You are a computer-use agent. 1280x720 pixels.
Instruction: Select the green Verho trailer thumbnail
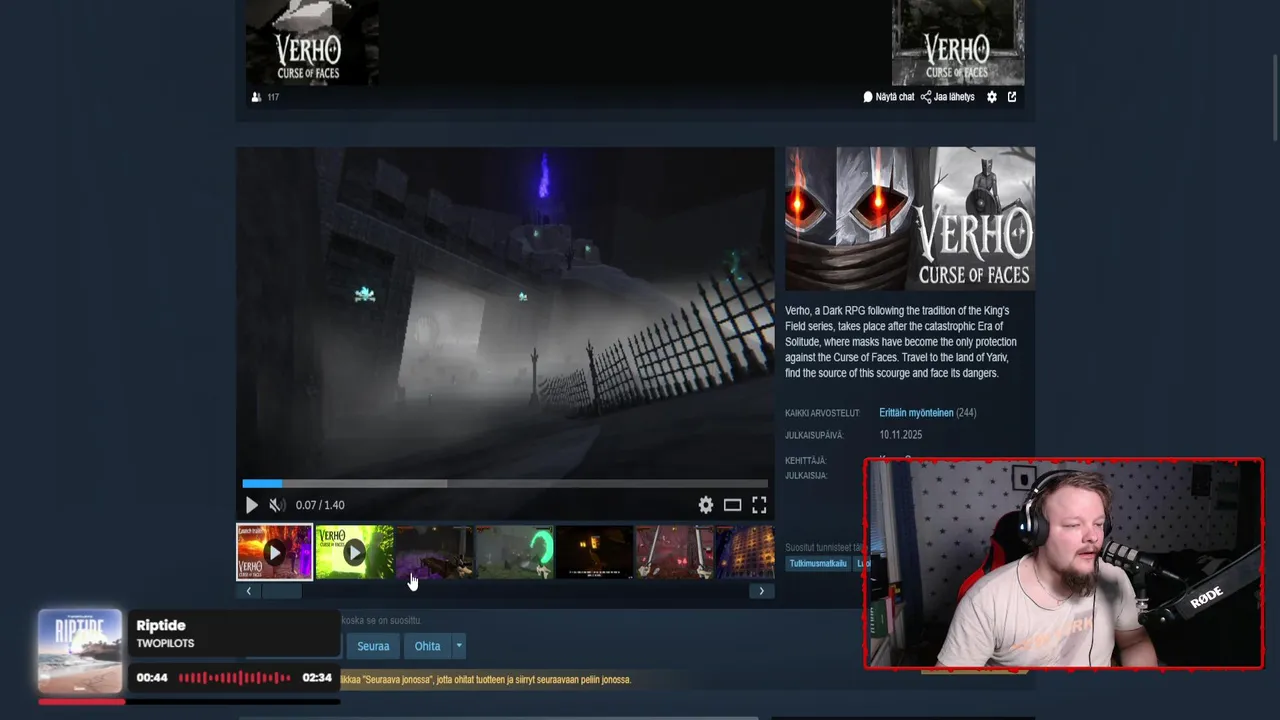[x=354, y=552]
